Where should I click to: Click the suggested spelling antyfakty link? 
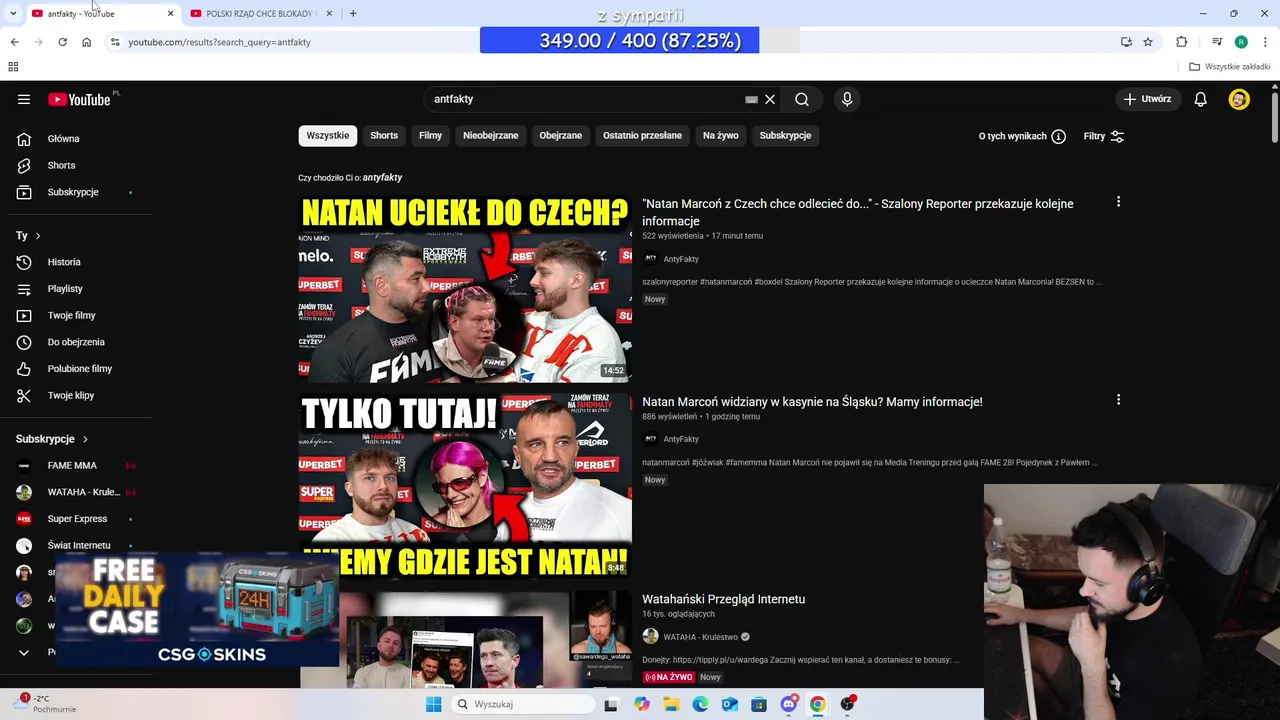382,177
